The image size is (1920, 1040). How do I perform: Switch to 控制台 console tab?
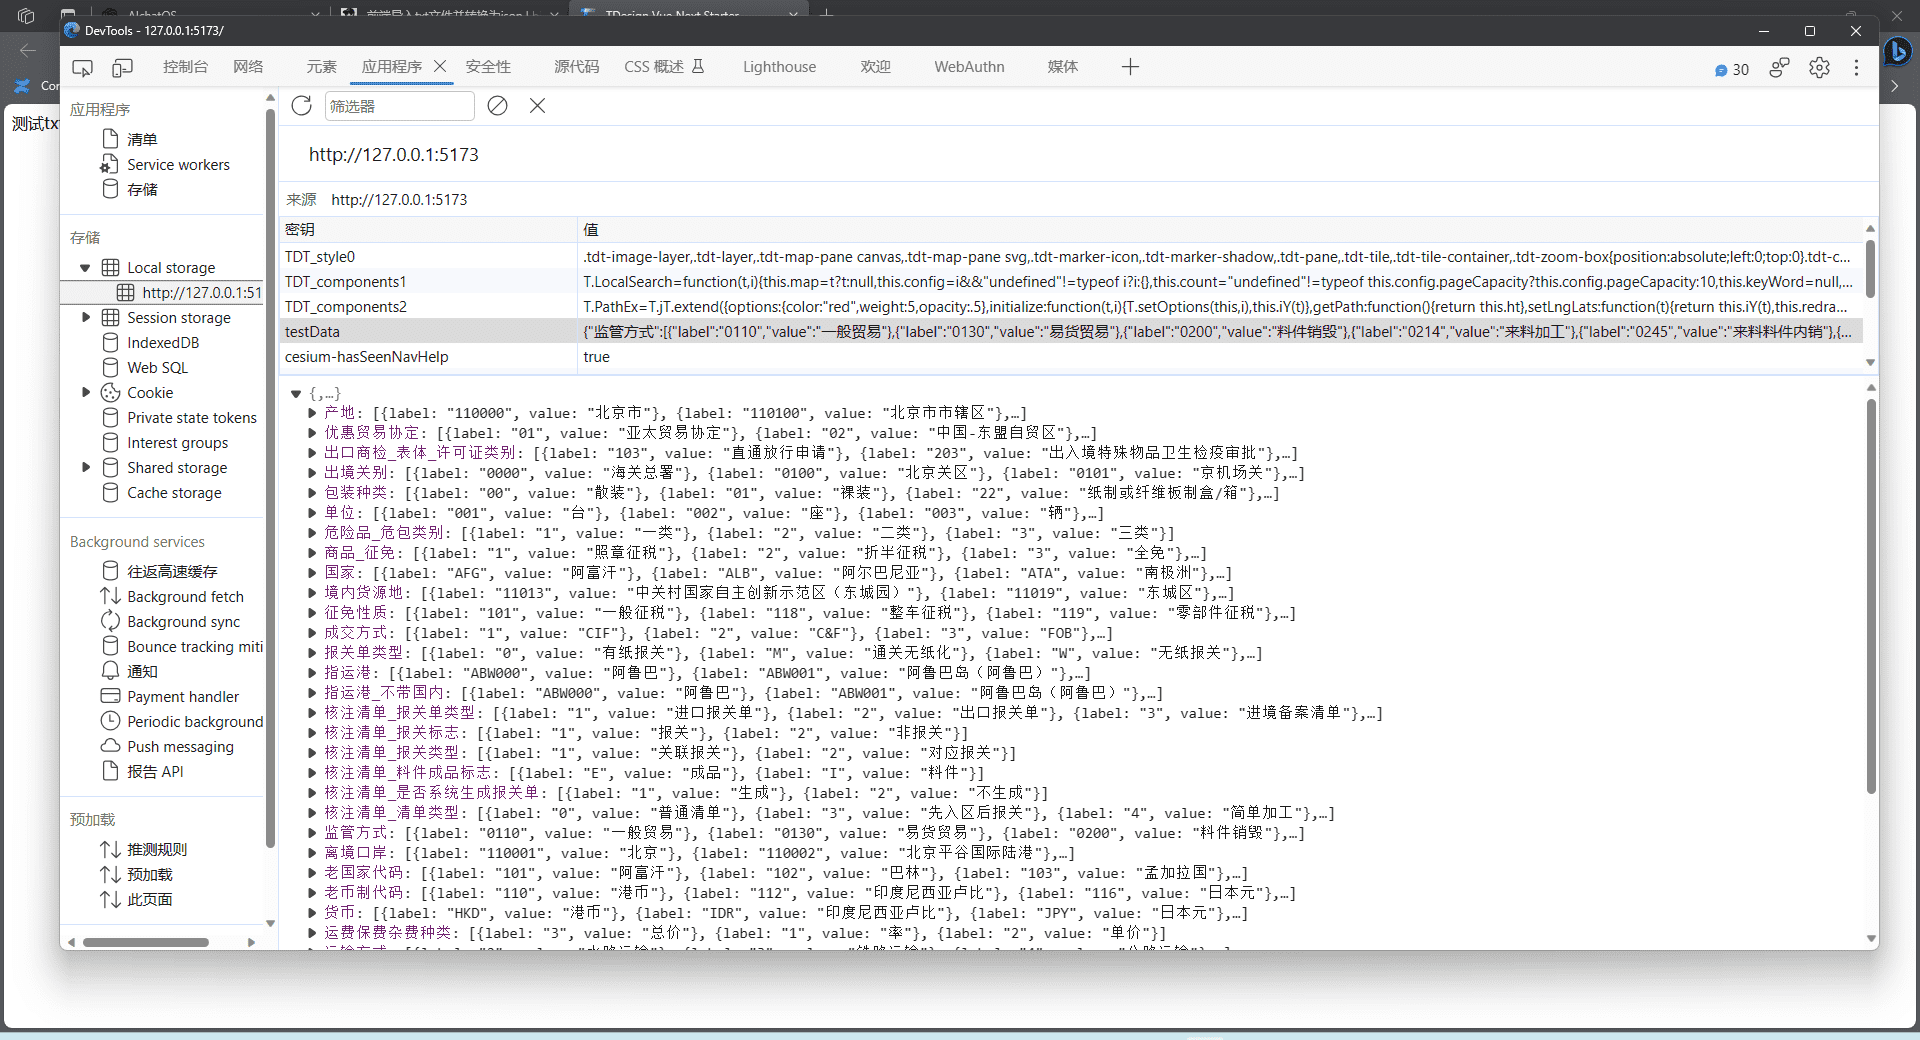185,67
